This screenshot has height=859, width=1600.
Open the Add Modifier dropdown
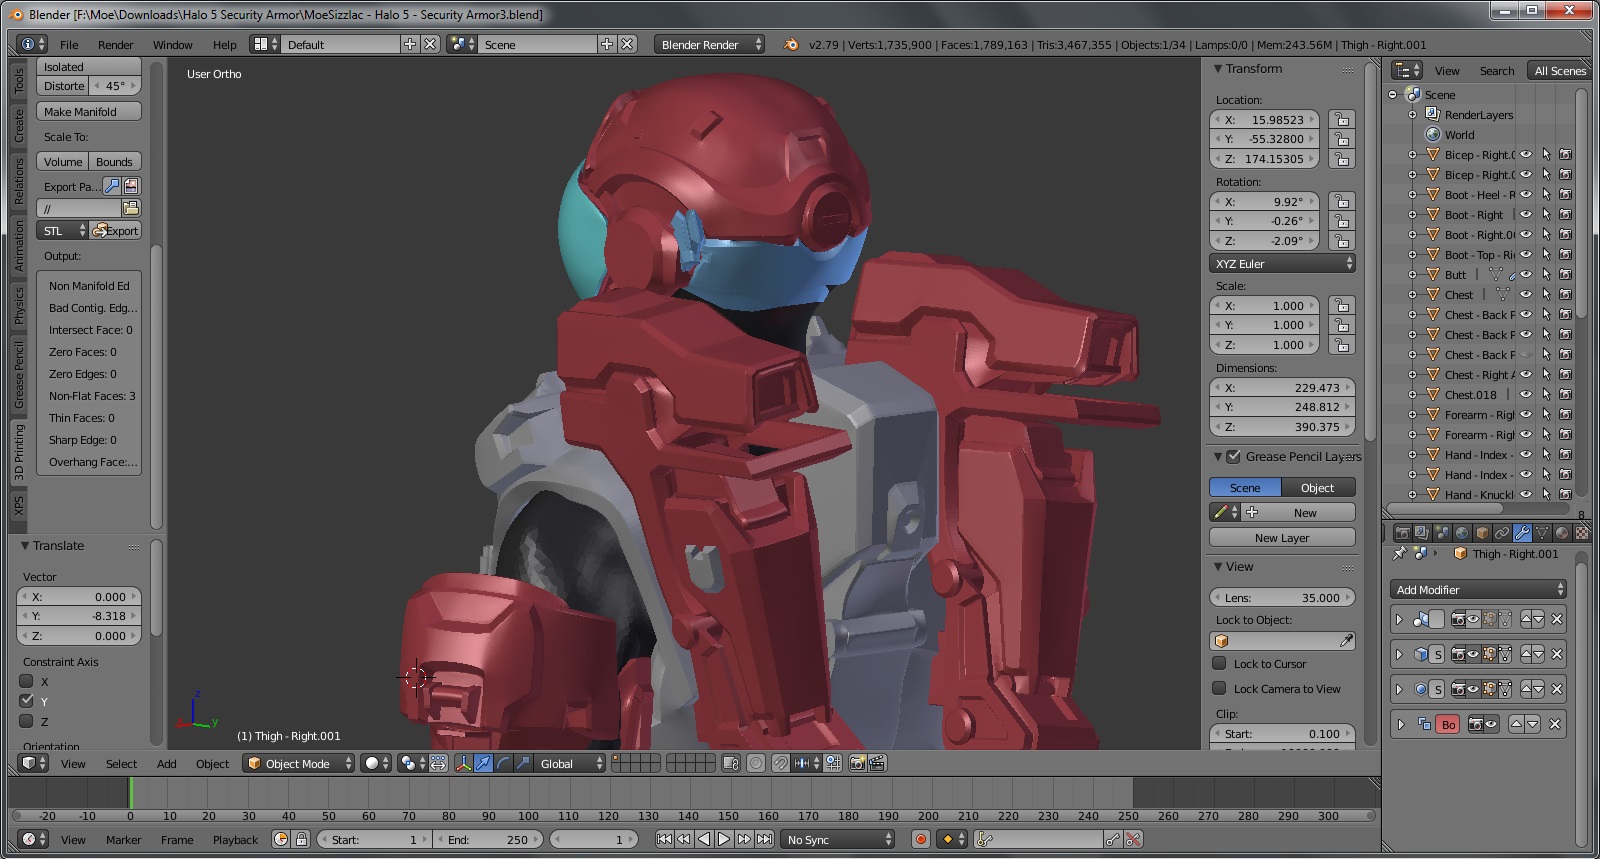click(x=1478, y=590)
